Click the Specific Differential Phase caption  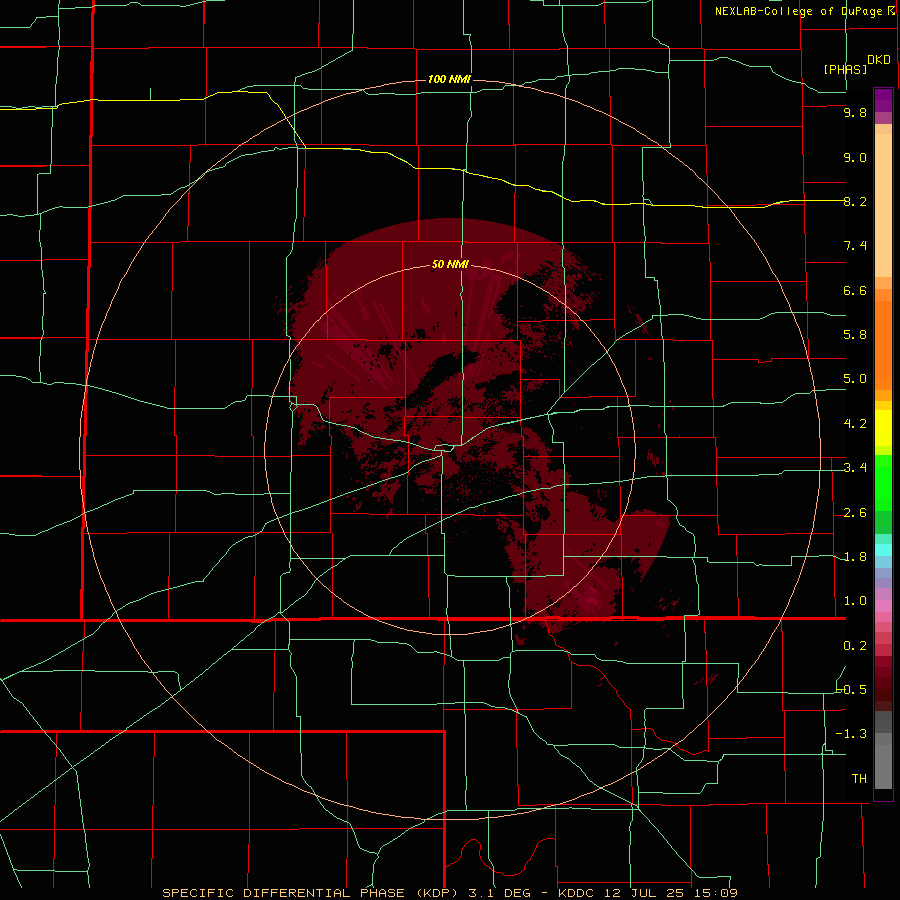coord(449,893)
